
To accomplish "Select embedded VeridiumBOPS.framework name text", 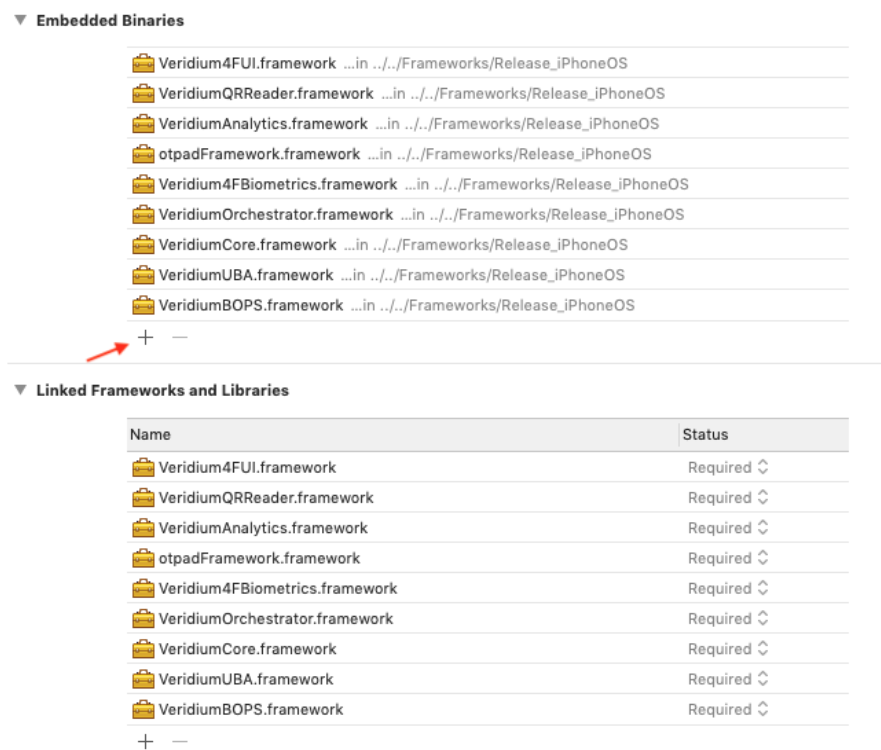I will [x=251, y=306].
